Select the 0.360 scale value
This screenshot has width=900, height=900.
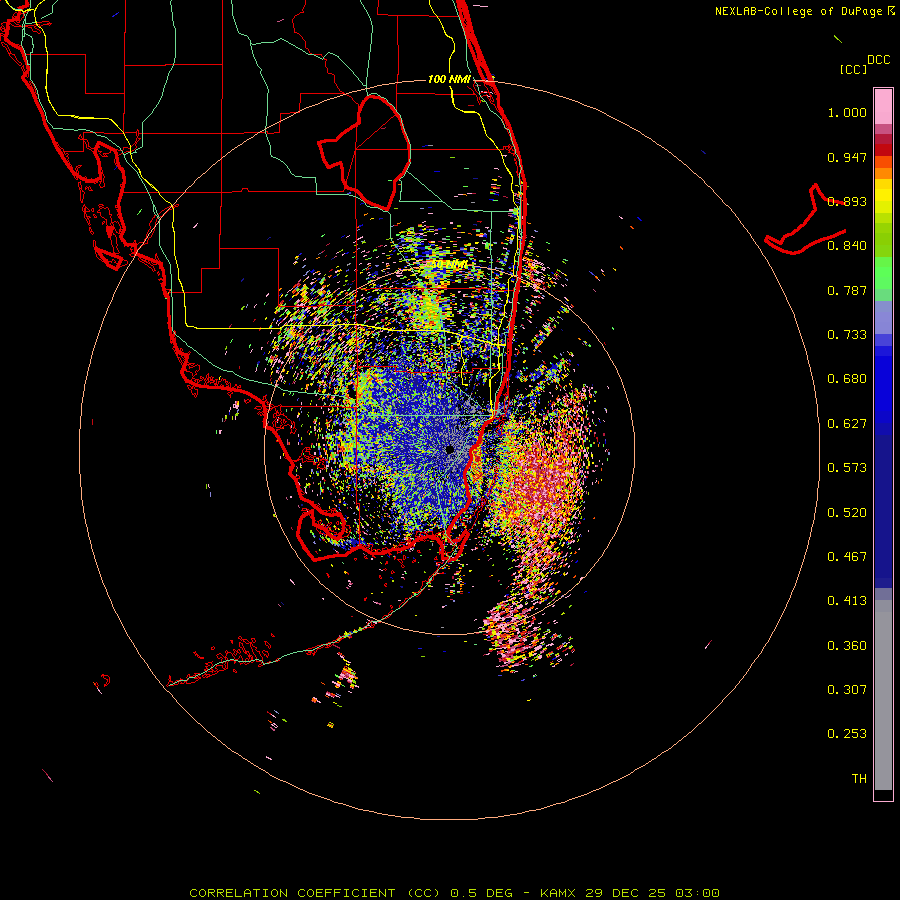coord(847,646)
